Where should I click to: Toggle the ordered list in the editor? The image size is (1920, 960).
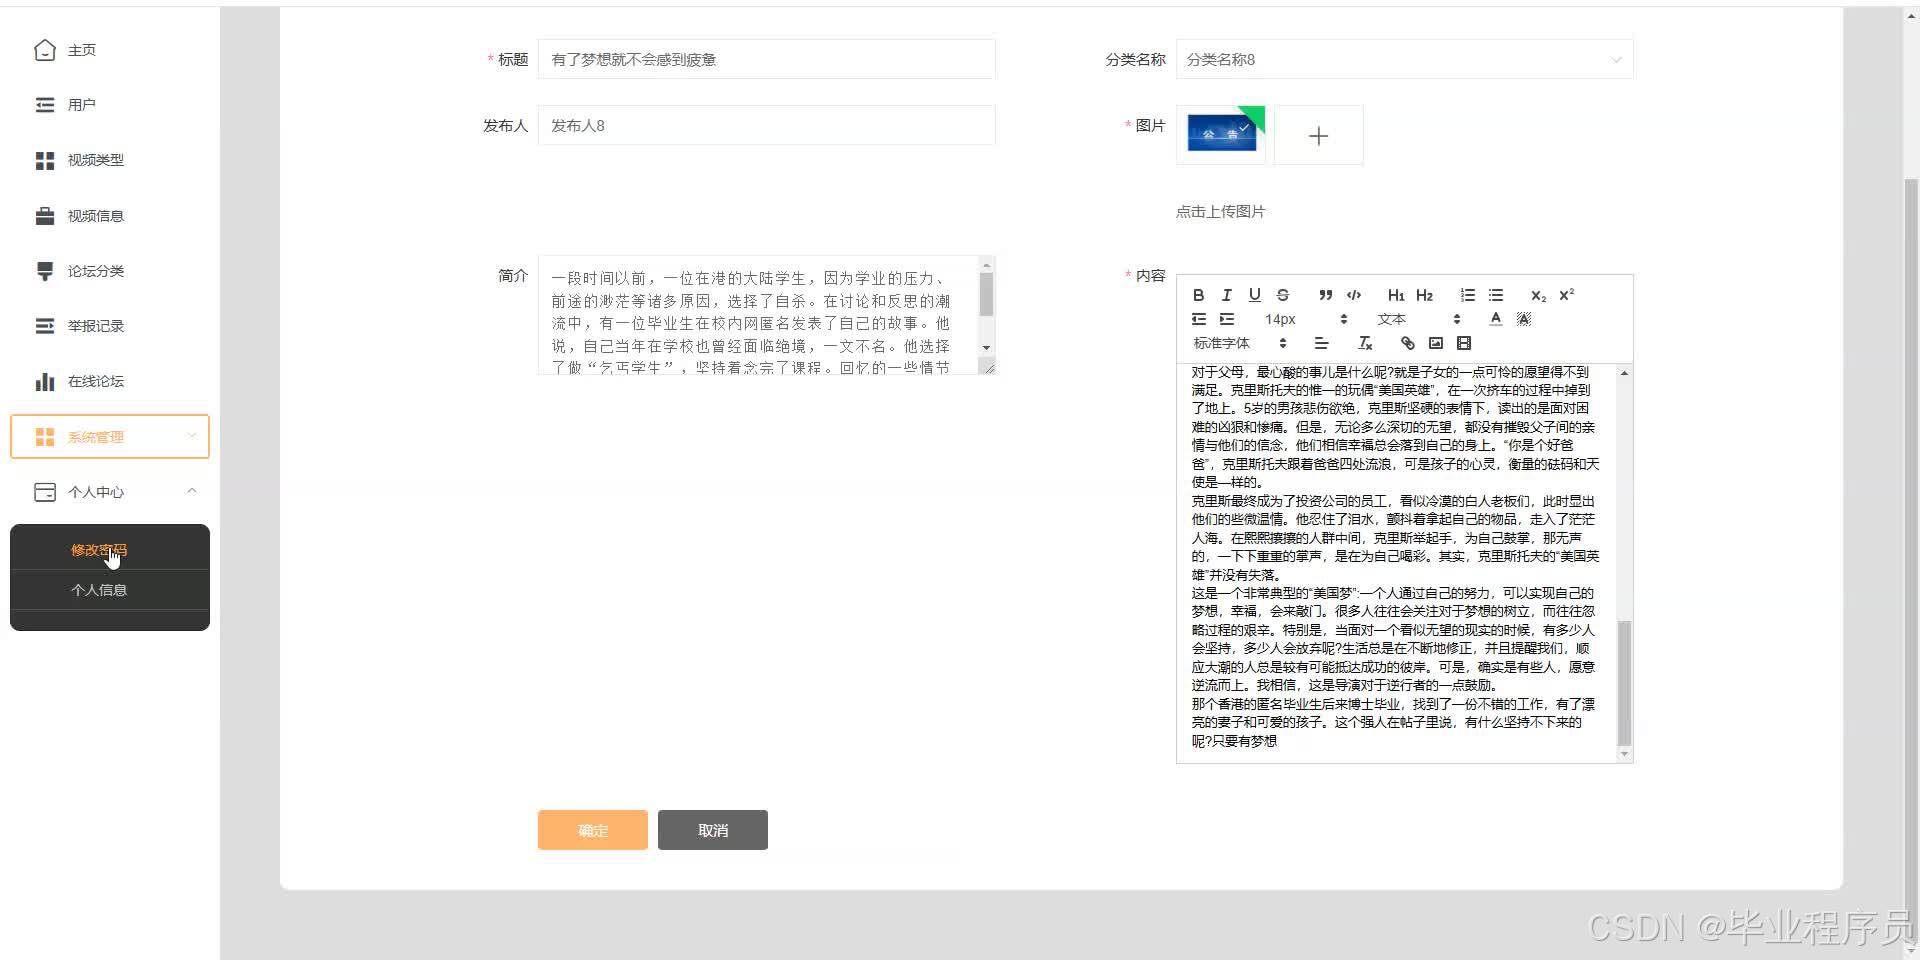pyautogui.click(x=1467, y=295)
